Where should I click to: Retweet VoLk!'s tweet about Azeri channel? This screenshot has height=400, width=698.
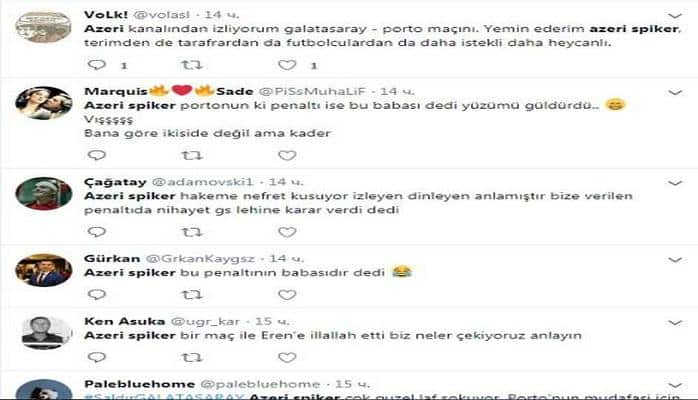click(192, 65)
